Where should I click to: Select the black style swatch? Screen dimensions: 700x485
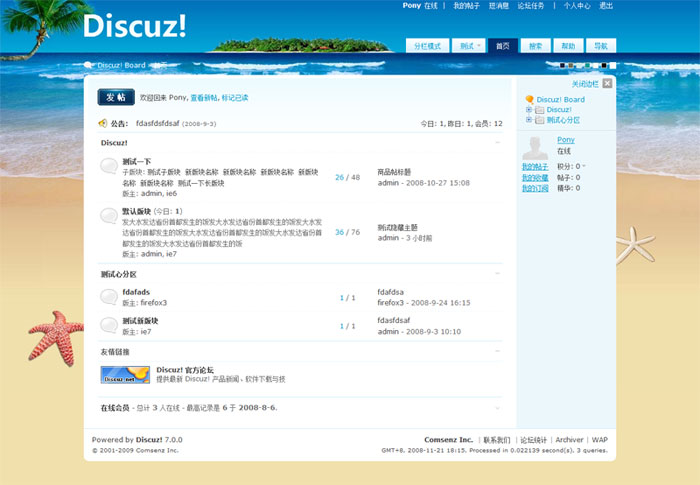(x=604, y=65)
